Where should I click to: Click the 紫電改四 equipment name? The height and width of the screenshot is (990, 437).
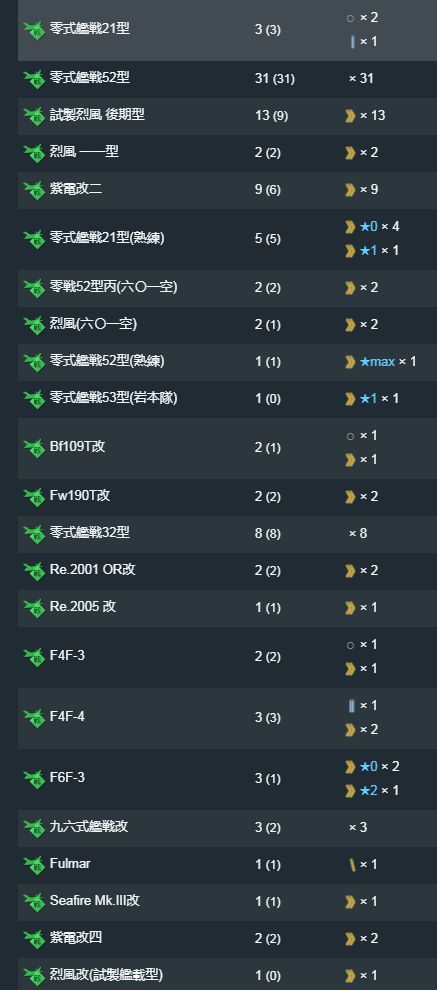(76, 938)
